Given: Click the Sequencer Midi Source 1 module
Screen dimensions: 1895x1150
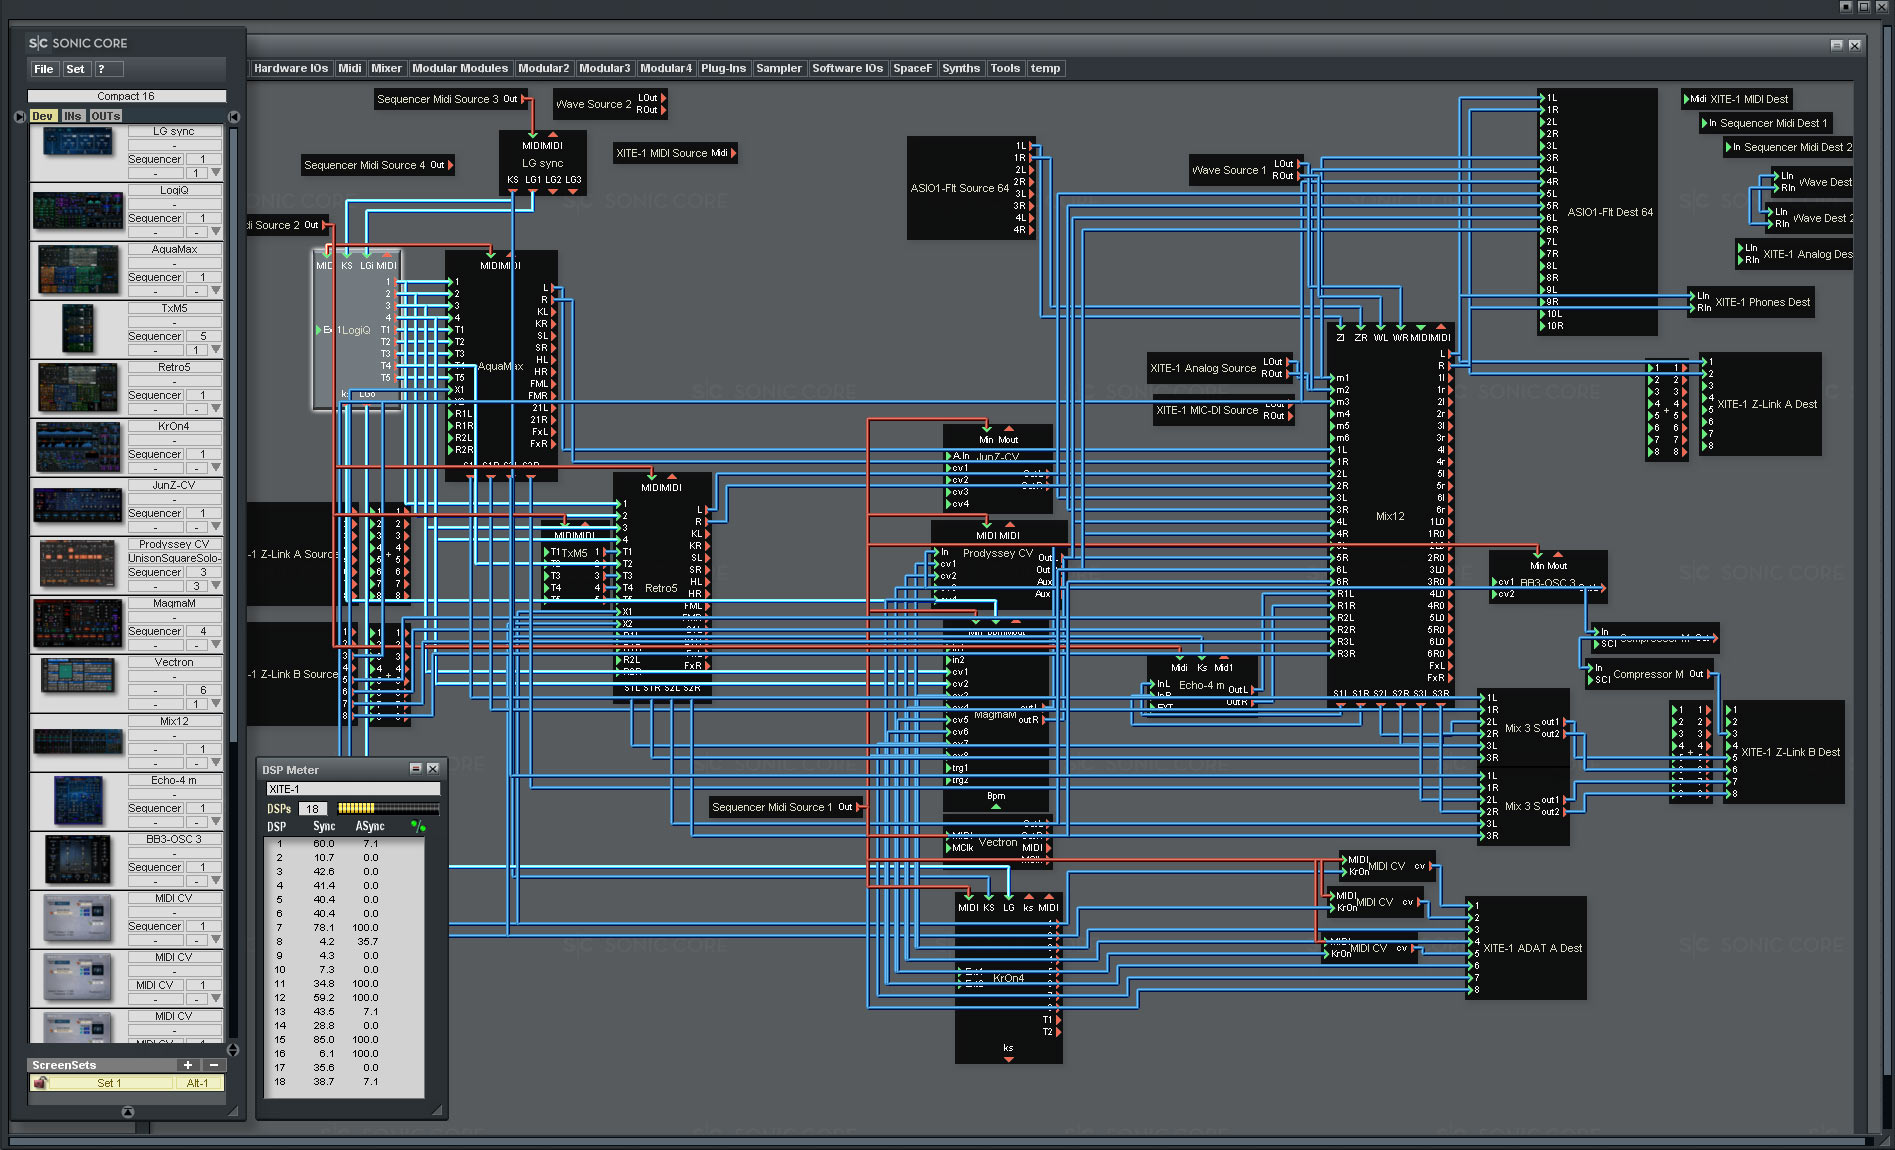Looking at the screenshot, I should (786, 807).
